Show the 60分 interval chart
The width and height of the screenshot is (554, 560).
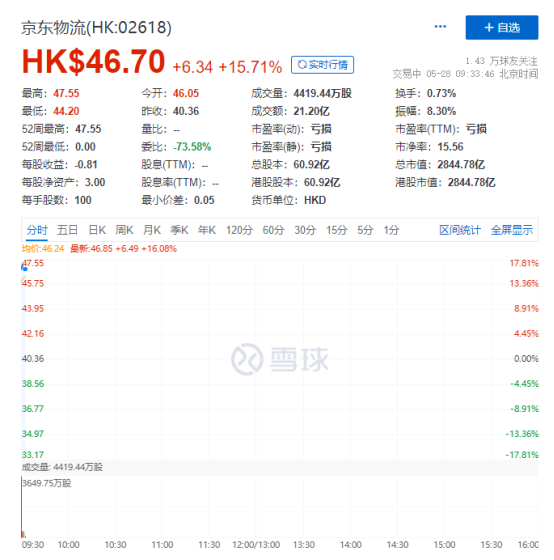point(273,230)
